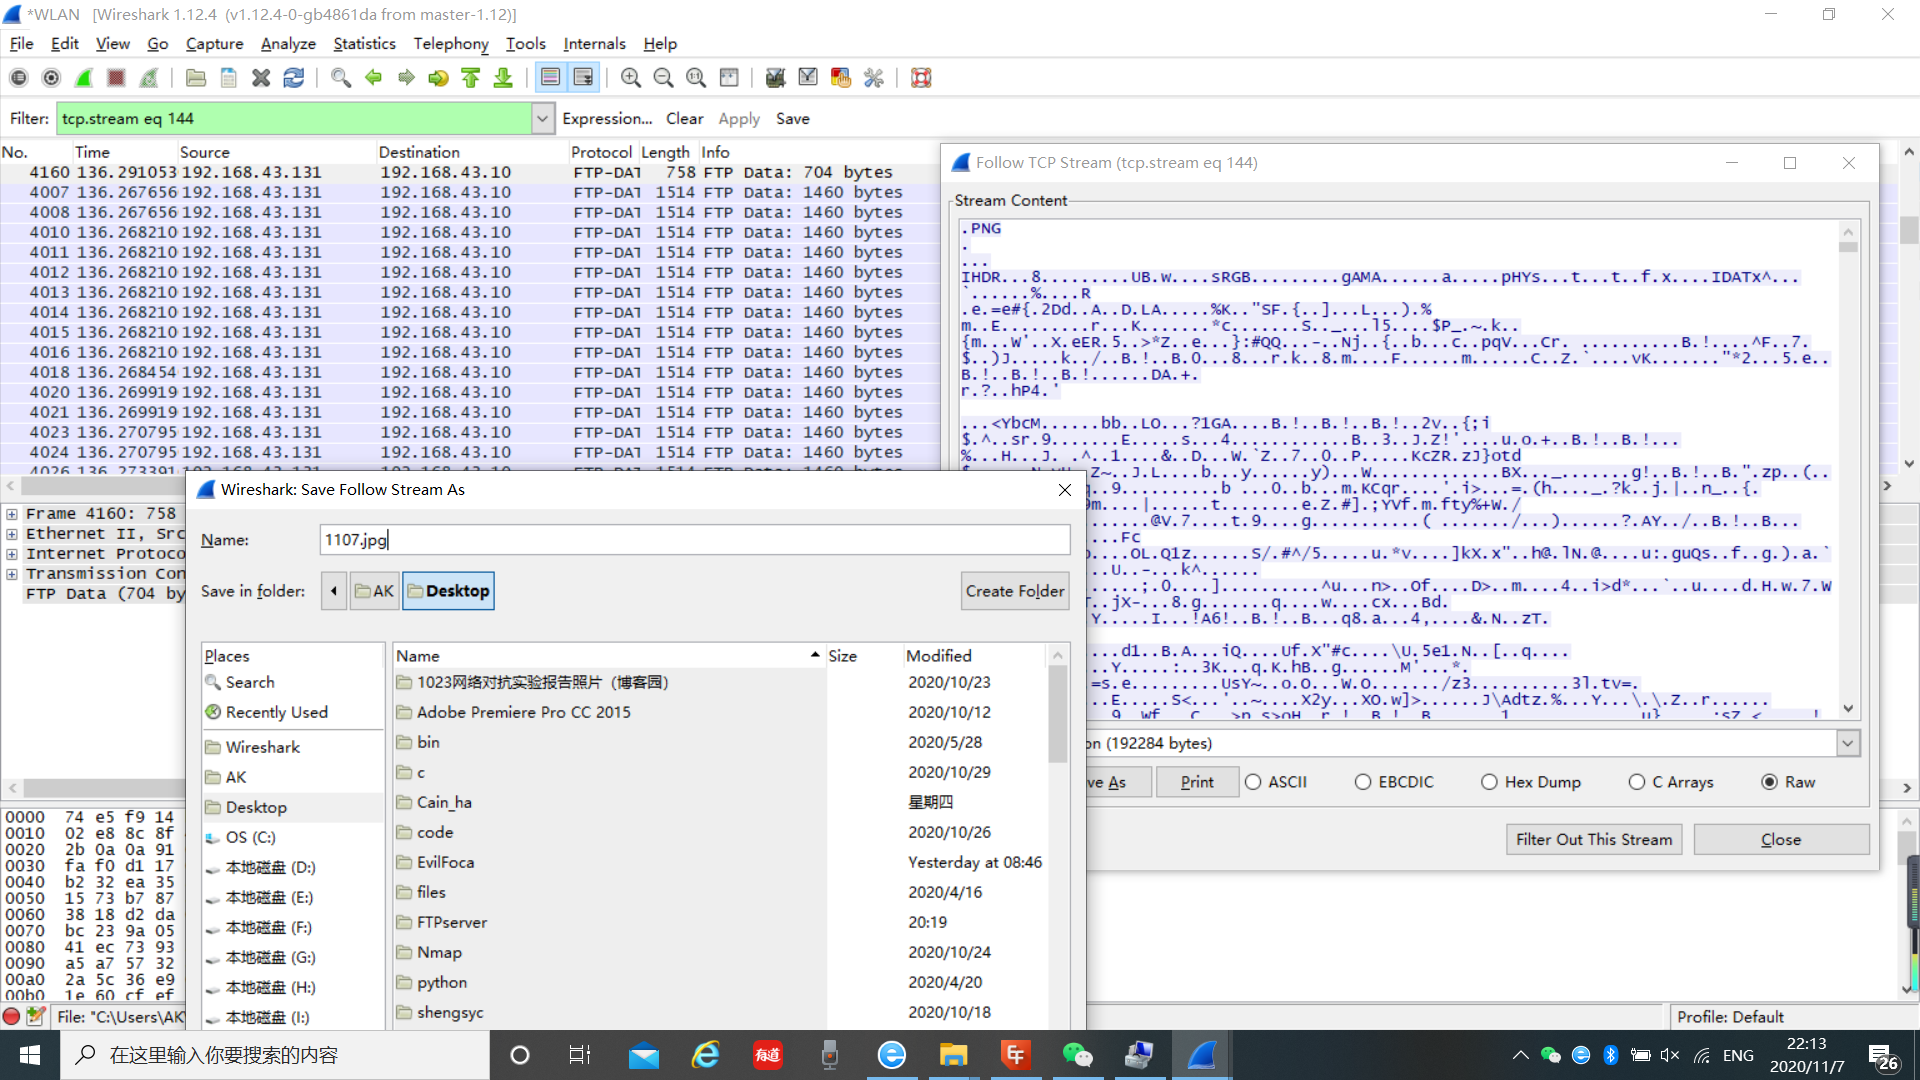Select the Hex Dump radio option

point(1490,782)
